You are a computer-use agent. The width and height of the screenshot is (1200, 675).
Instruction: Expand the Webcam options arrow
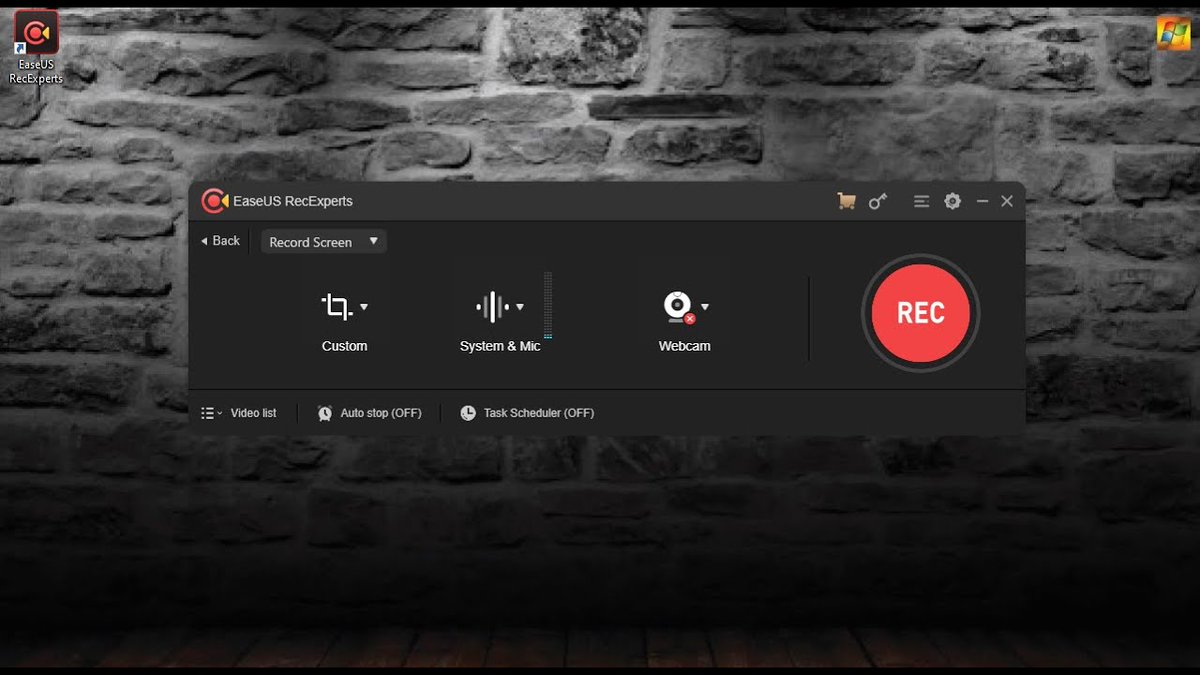coord(705,307)
